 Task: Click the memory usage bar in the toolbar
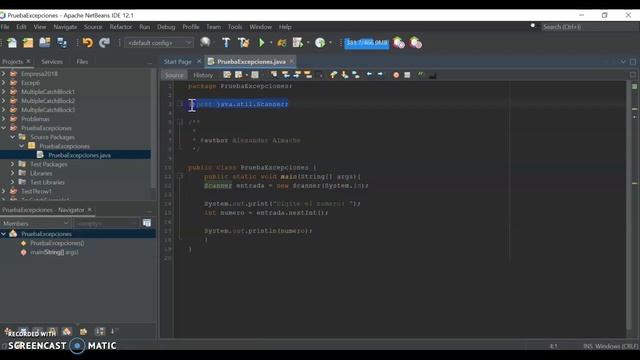click(367, 42)
